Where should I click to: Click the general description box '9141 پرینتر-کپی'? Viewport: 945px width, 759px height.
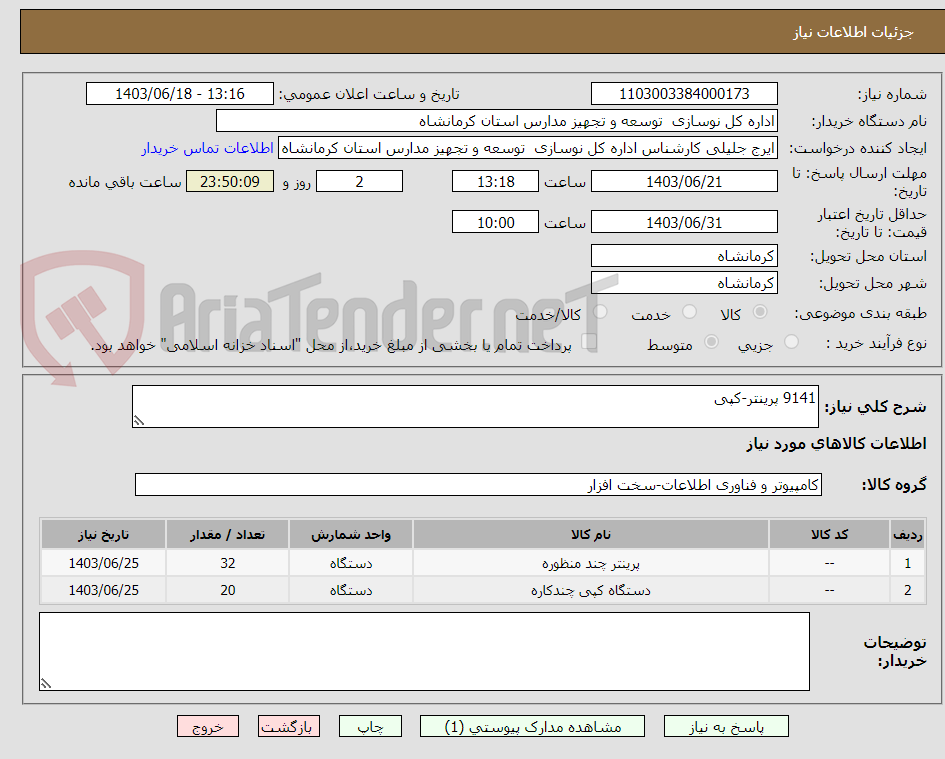(476, 407)
